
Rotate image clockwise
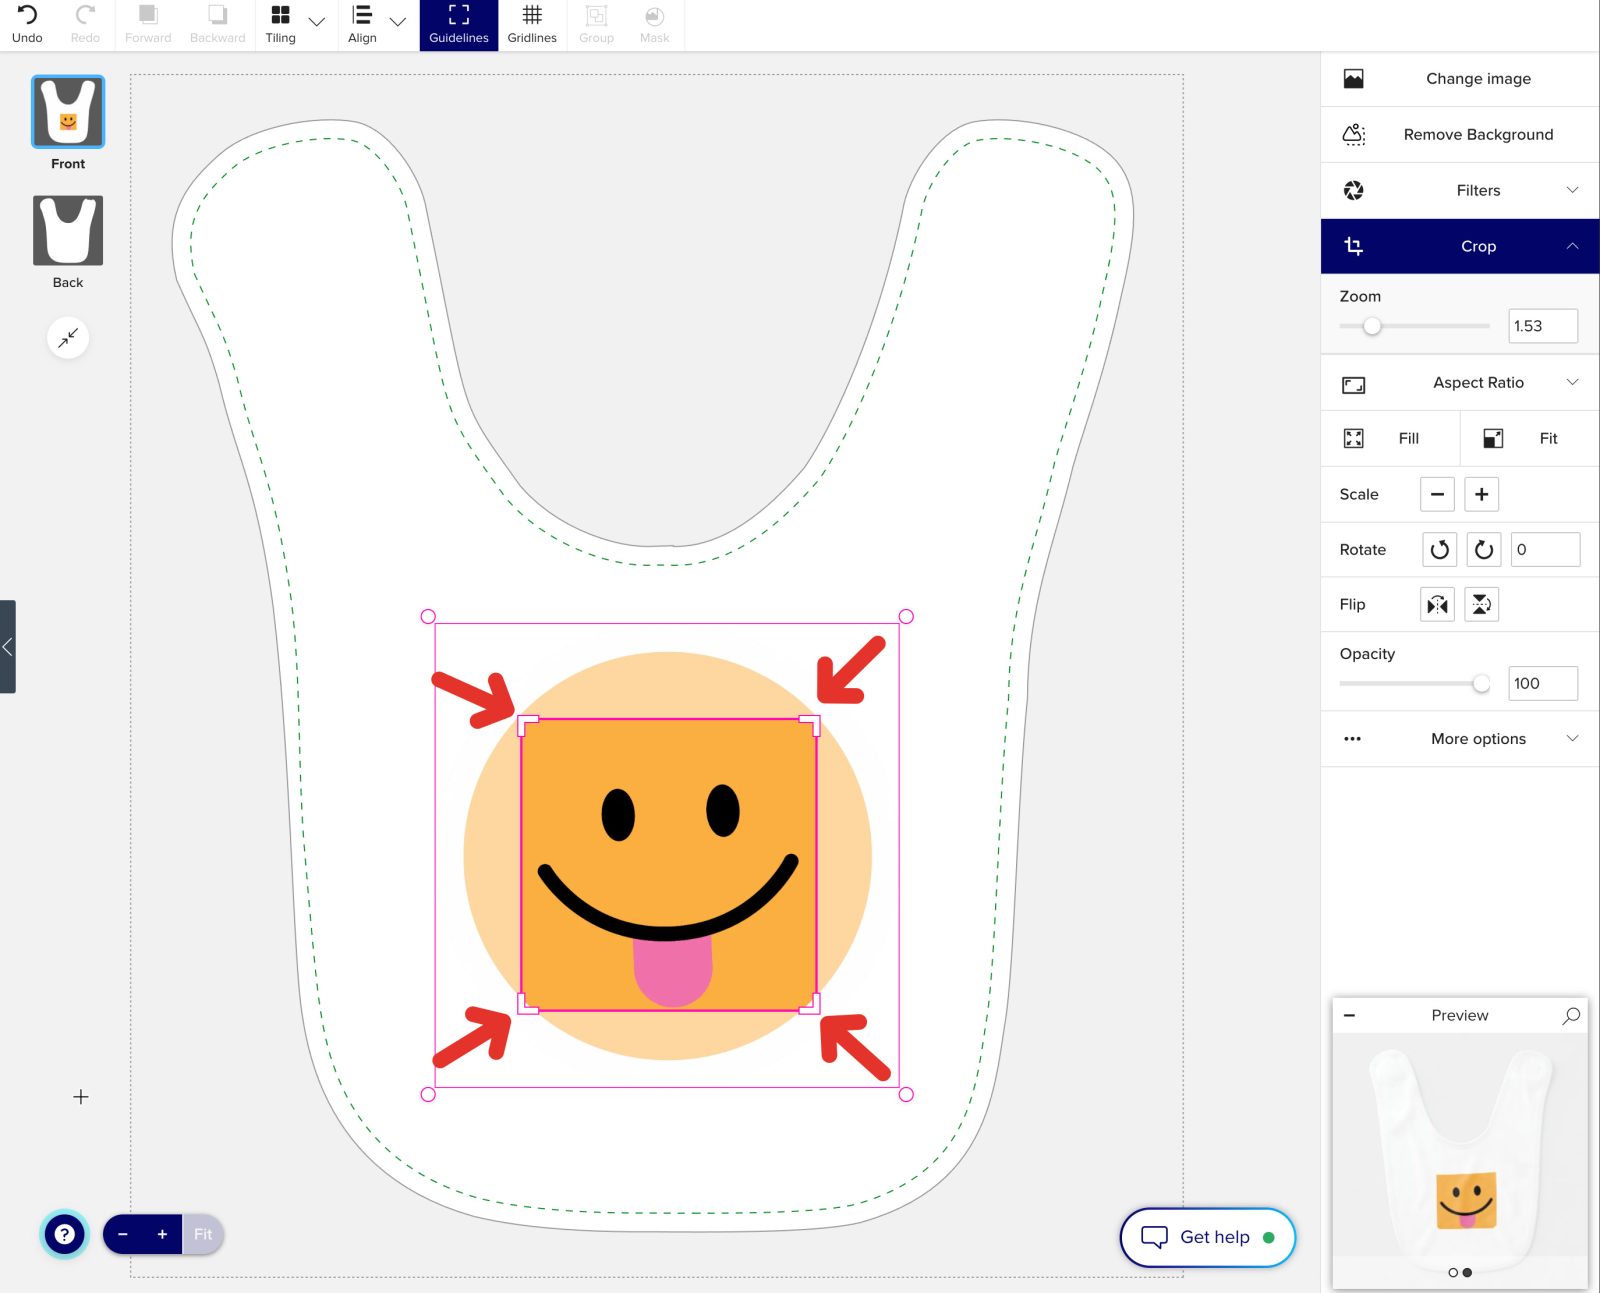tap(1483, 549)
